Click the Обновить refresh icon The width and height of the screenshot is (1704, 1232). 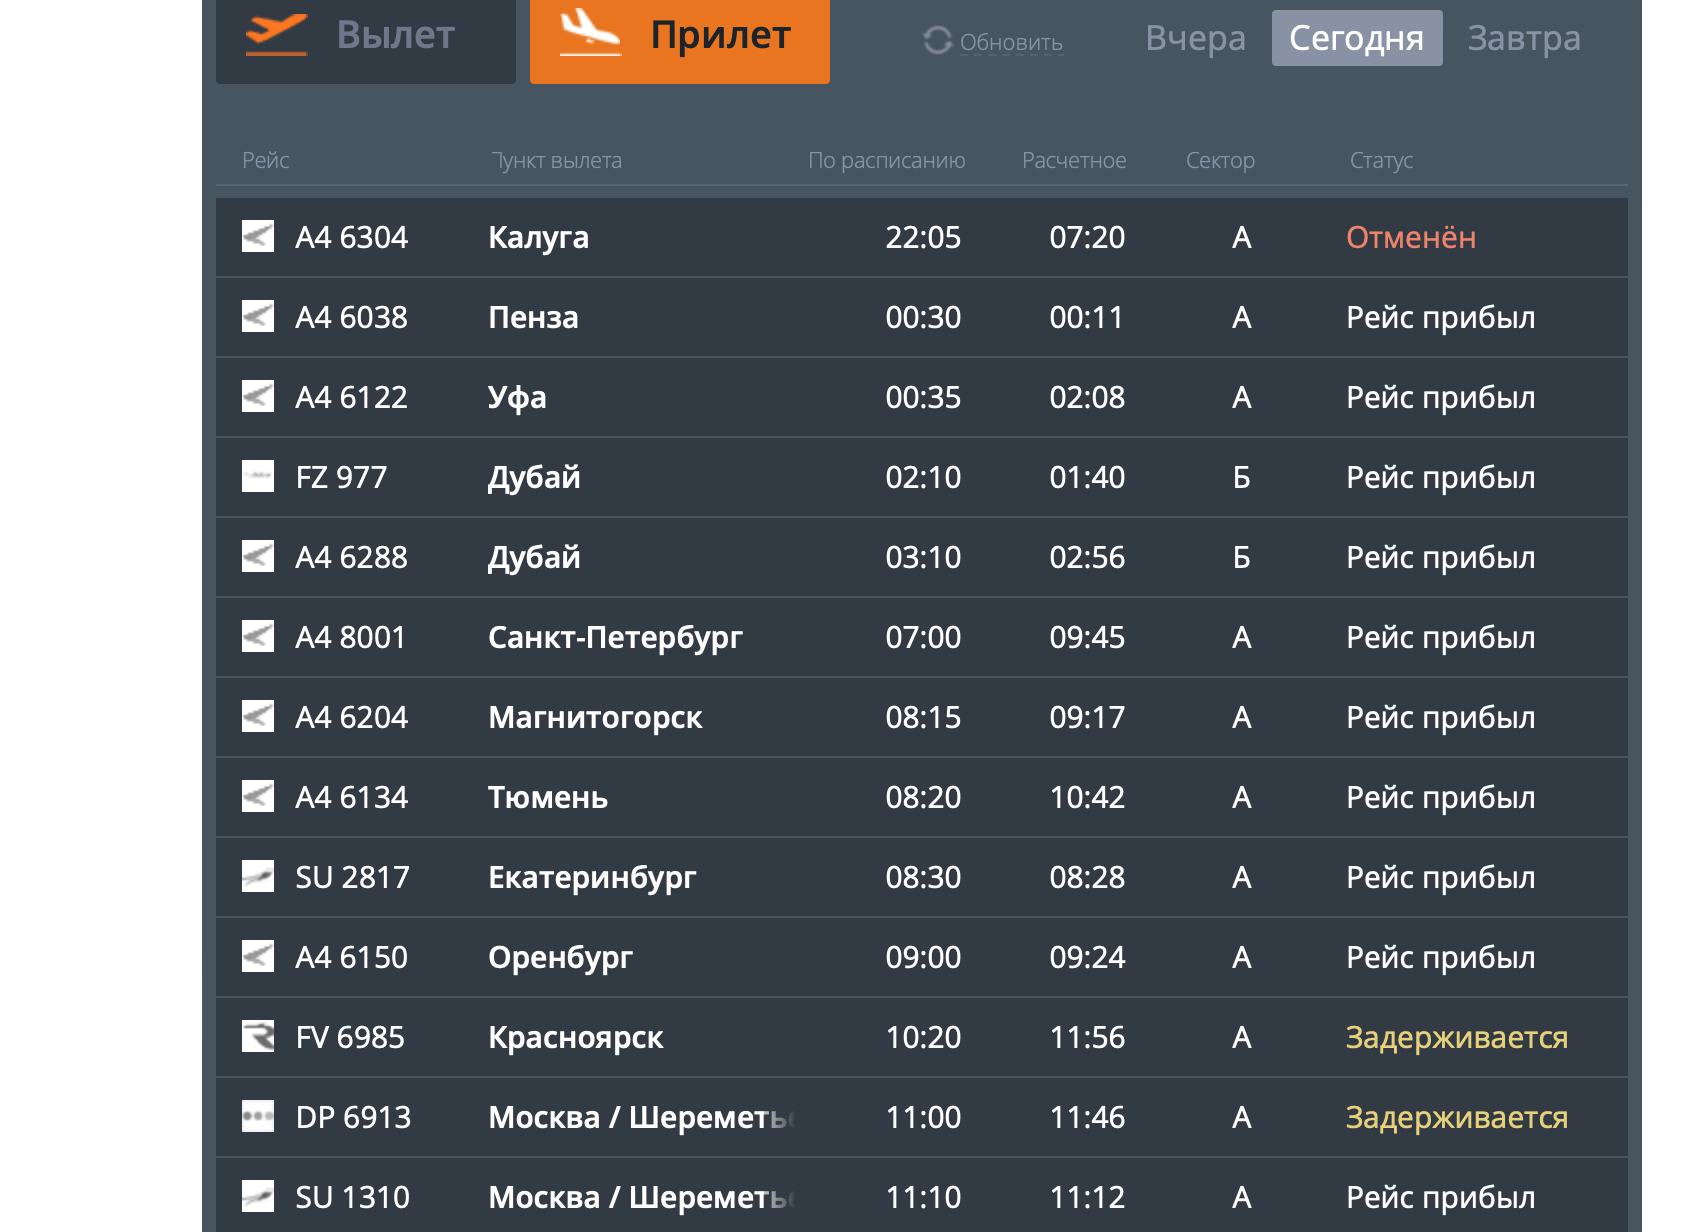[x=937, y=41]
